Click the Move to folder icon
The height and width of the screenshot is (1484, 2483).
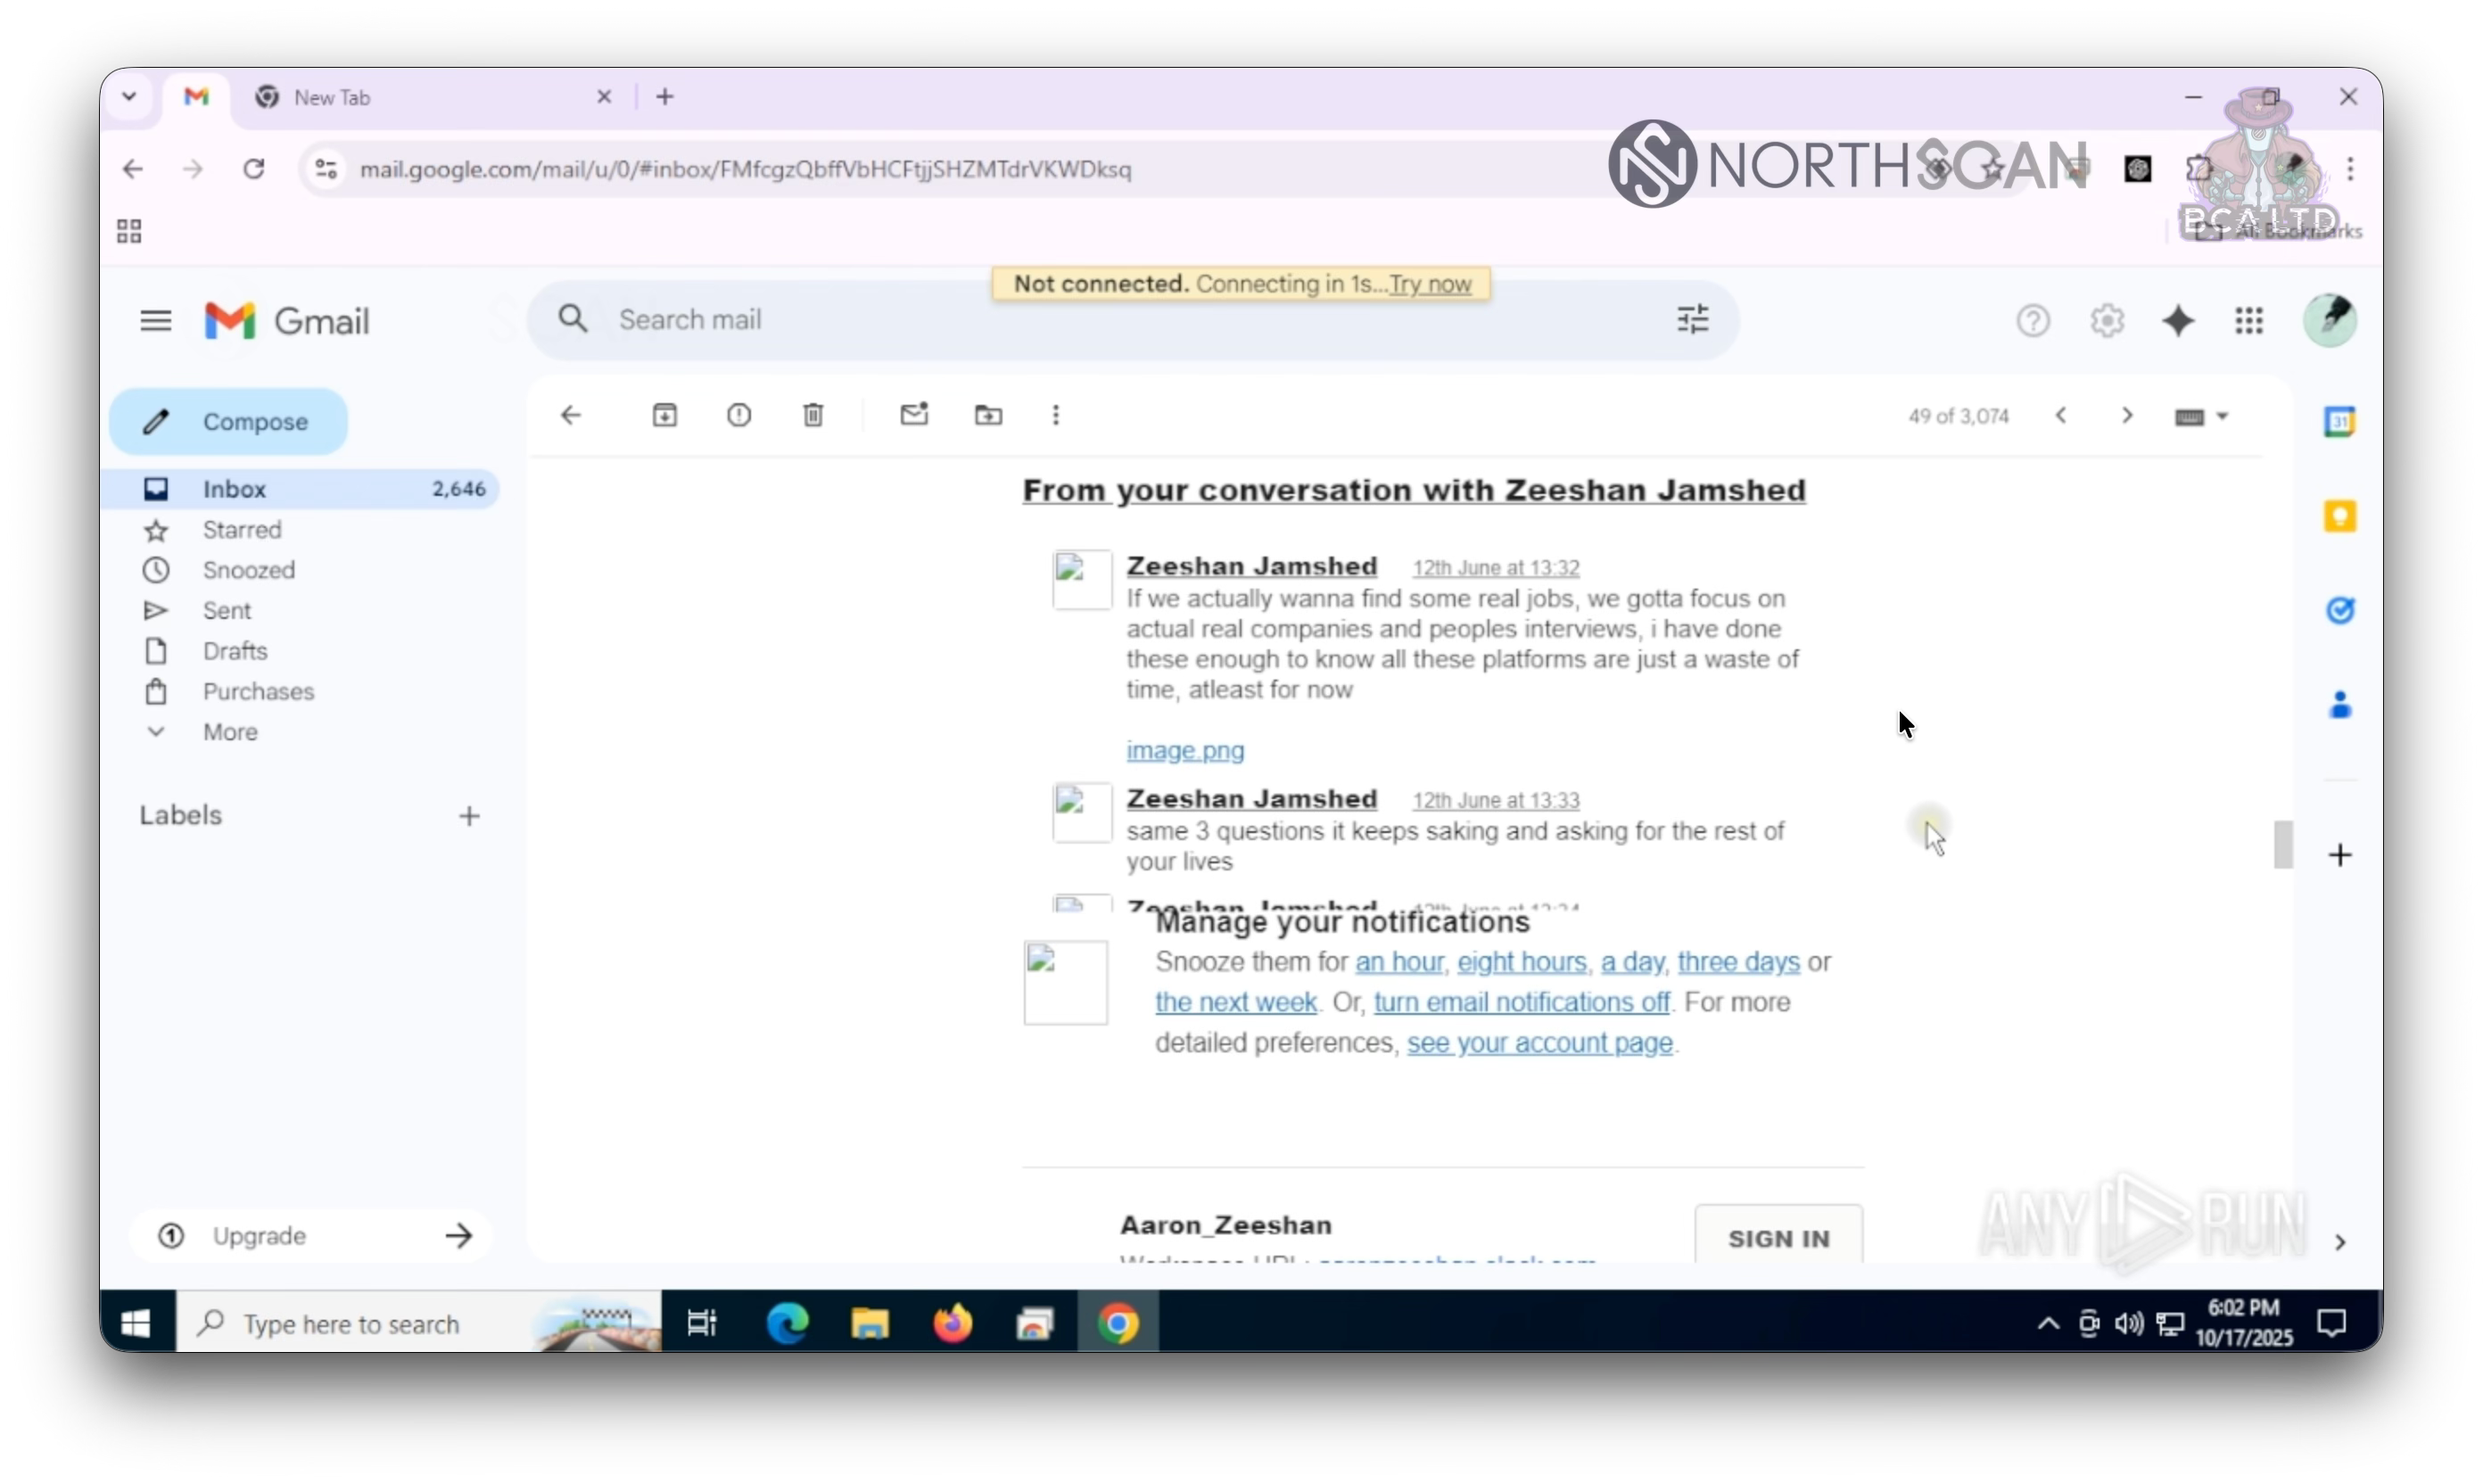pyautogui.click(x=988, y=415)
